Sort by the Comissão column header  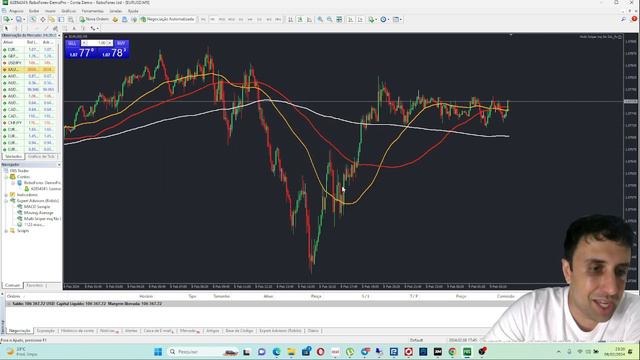[x=505, y=296]
